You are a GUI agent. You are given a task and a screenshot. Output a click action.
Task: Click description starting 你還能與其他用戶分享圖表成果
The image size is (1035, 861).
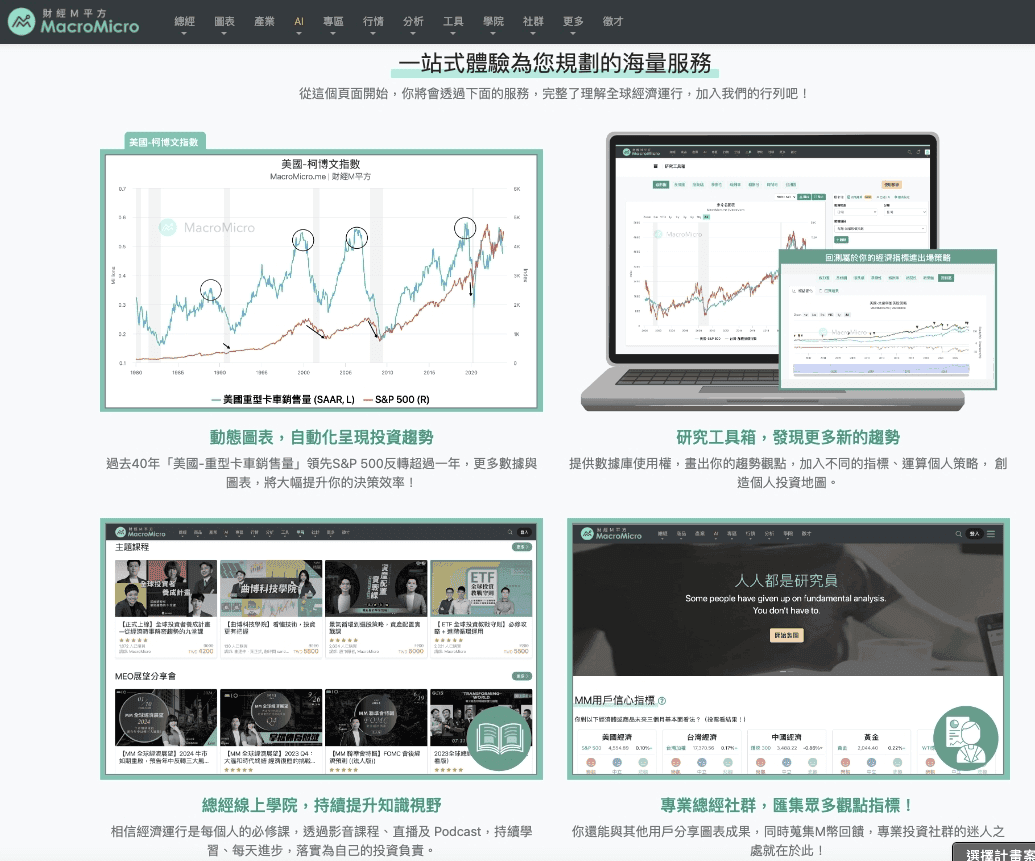pyautogui.click(x=788, y=841)
